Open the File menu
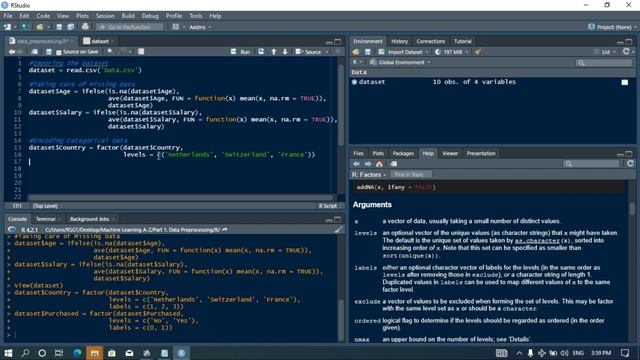 (8, 16)
